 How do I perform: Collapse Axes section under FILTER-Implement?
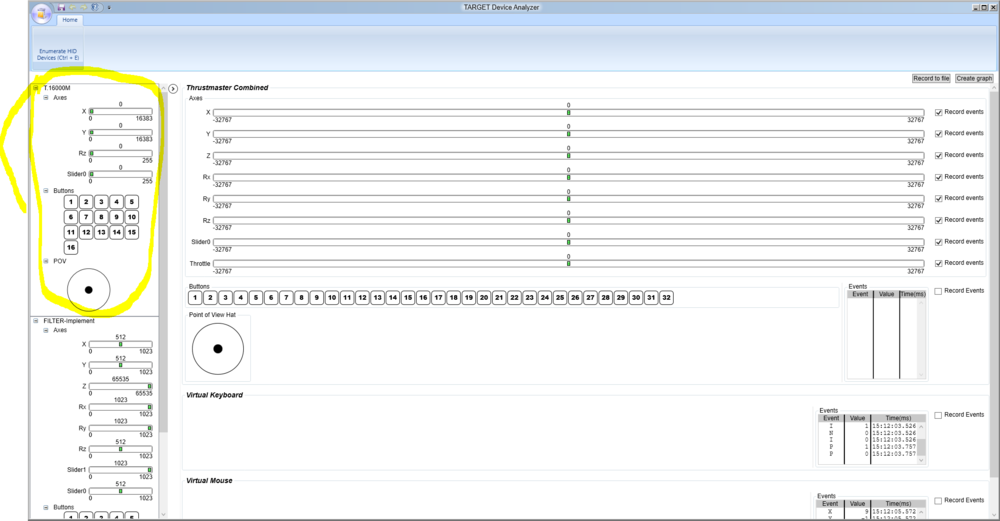pos(46,330)
